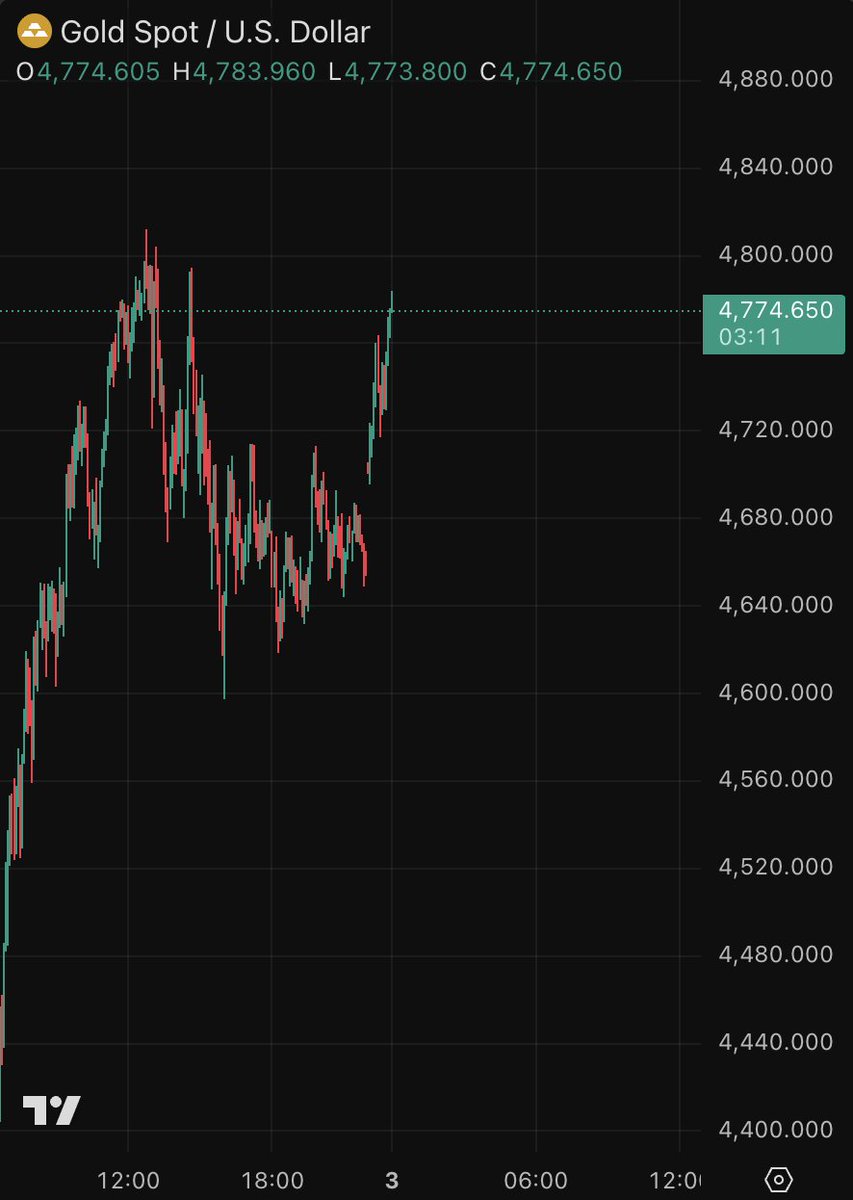The height and width of the screenshot is (1200, 853).
Task: Click the 4,400.000 price axis label
Action: coord(775,1130)
